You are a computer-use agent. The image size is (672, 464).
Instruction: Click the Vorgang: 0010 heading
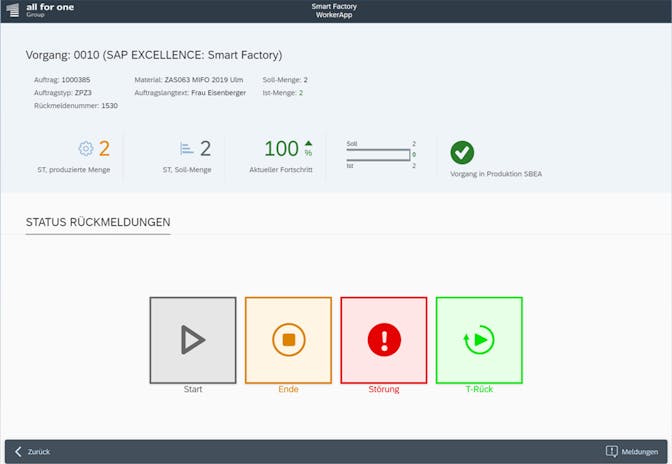(154, 55)
